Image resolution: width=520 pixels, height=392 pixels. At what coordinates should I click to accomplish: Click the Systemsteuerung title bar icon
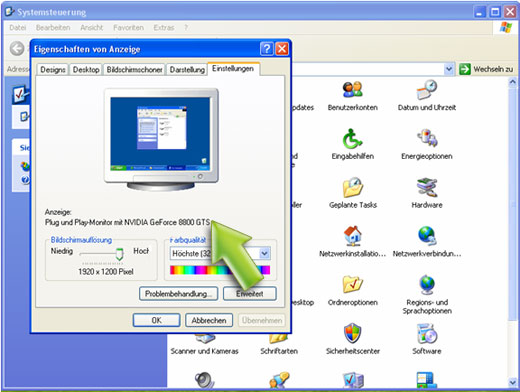[9, 12]
